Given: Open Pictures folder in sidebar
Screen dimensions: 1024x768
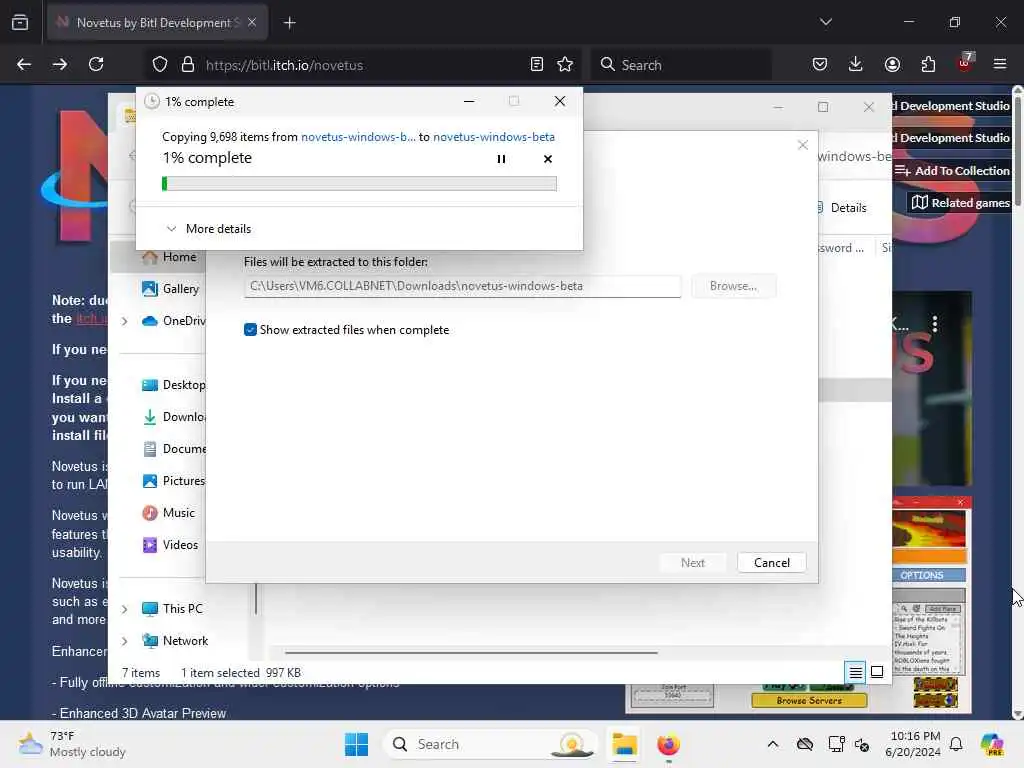Looking at the screenshot, I should tap(174, 481).
